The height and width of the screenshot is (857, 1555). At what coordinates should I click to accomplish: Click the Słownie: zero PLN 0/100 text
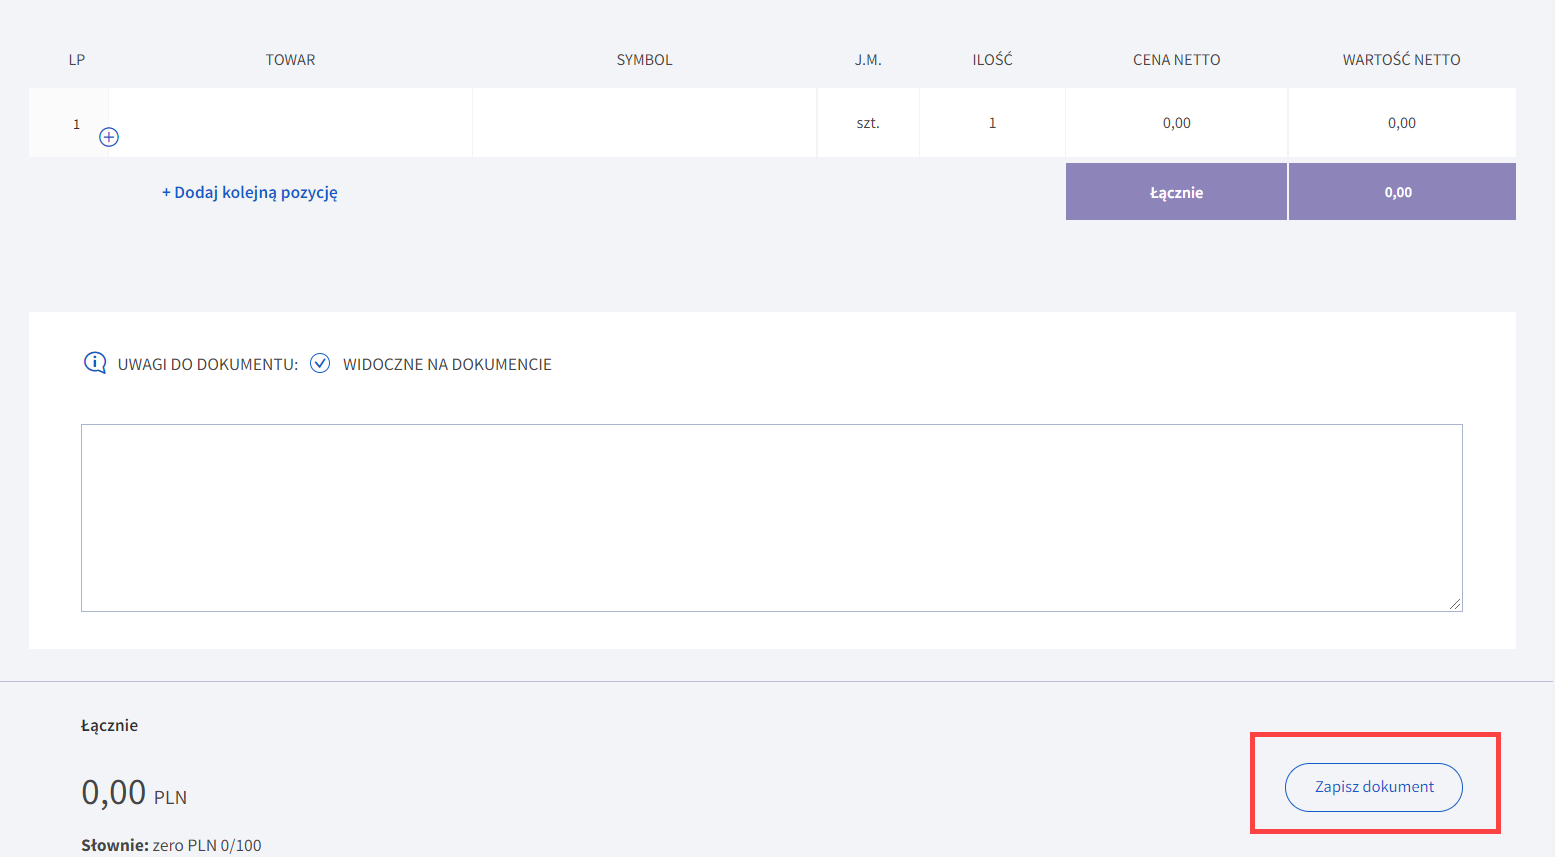click(x=171, y=845)
